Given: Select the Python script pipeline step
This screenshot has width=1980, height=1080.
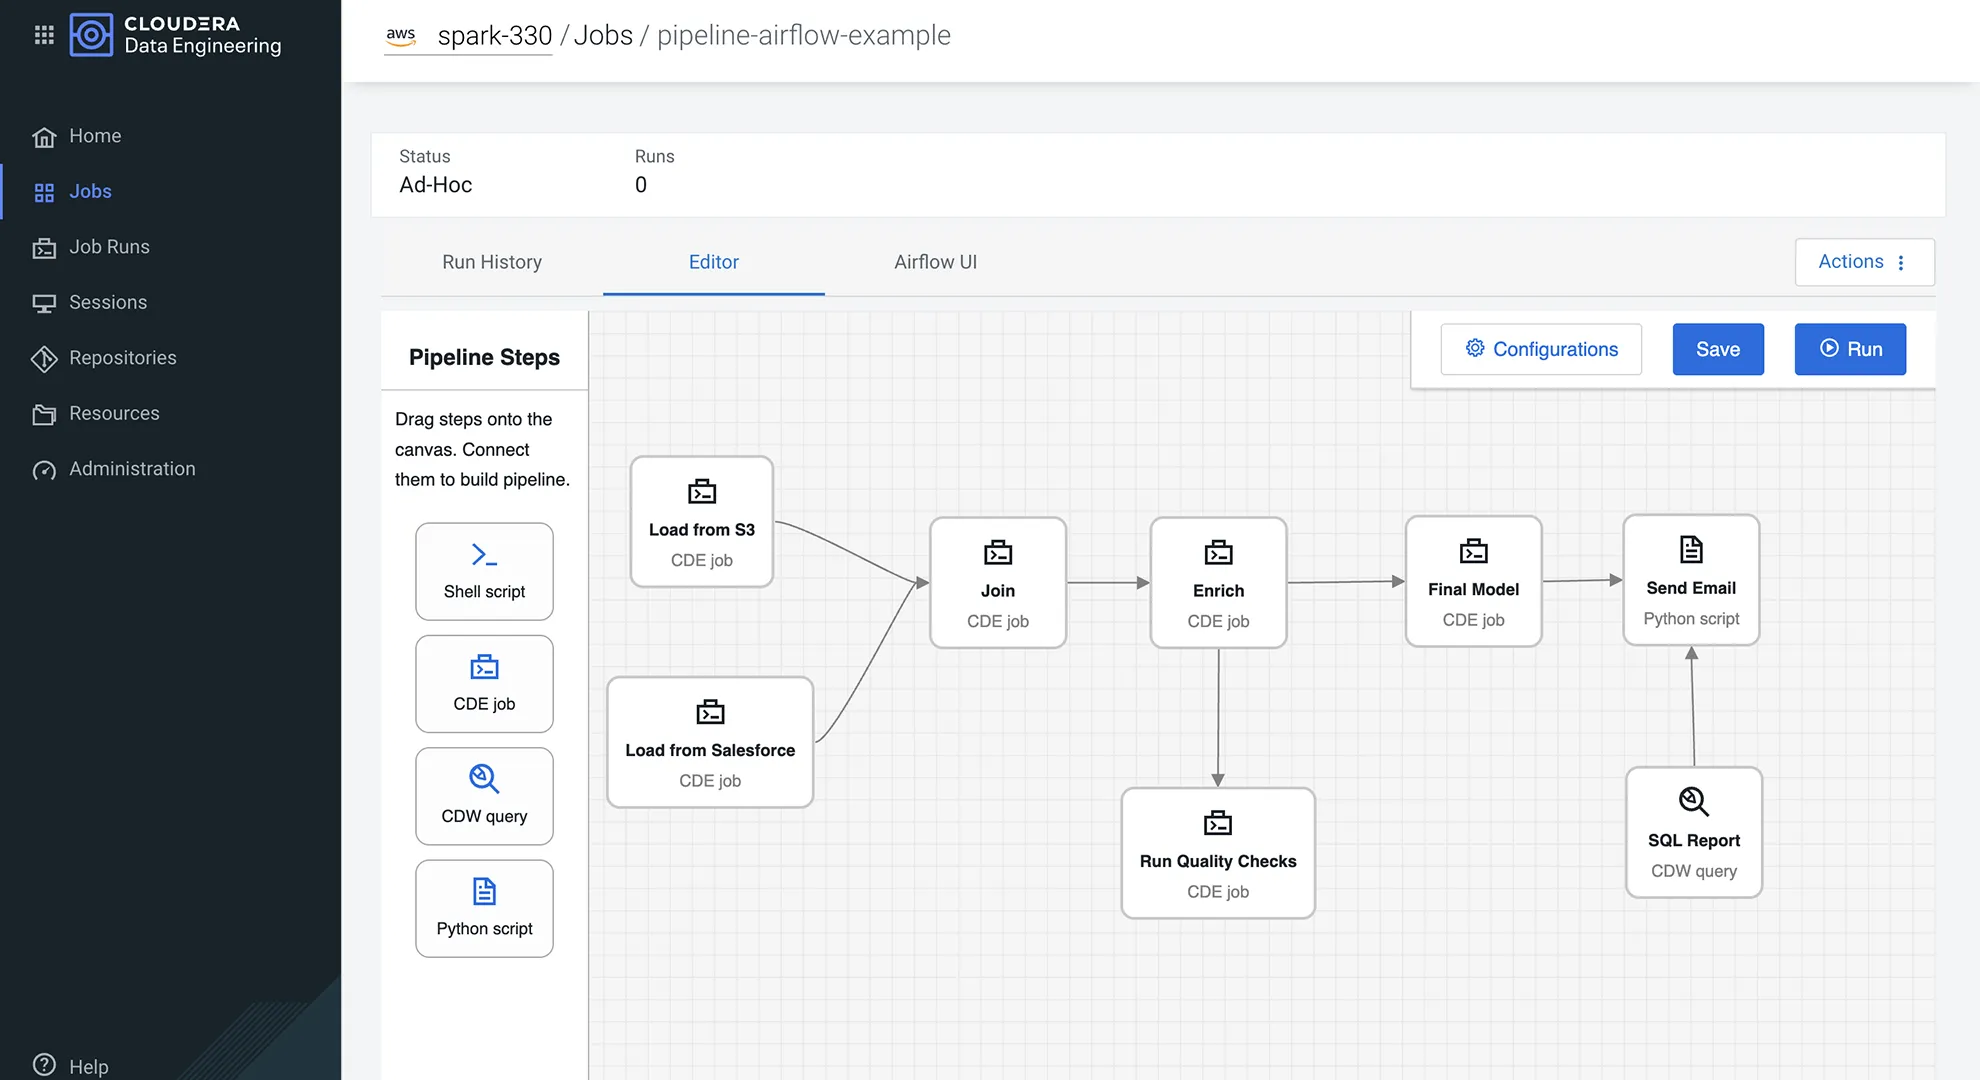Looking at the screenshot, I should coord(484,908).
